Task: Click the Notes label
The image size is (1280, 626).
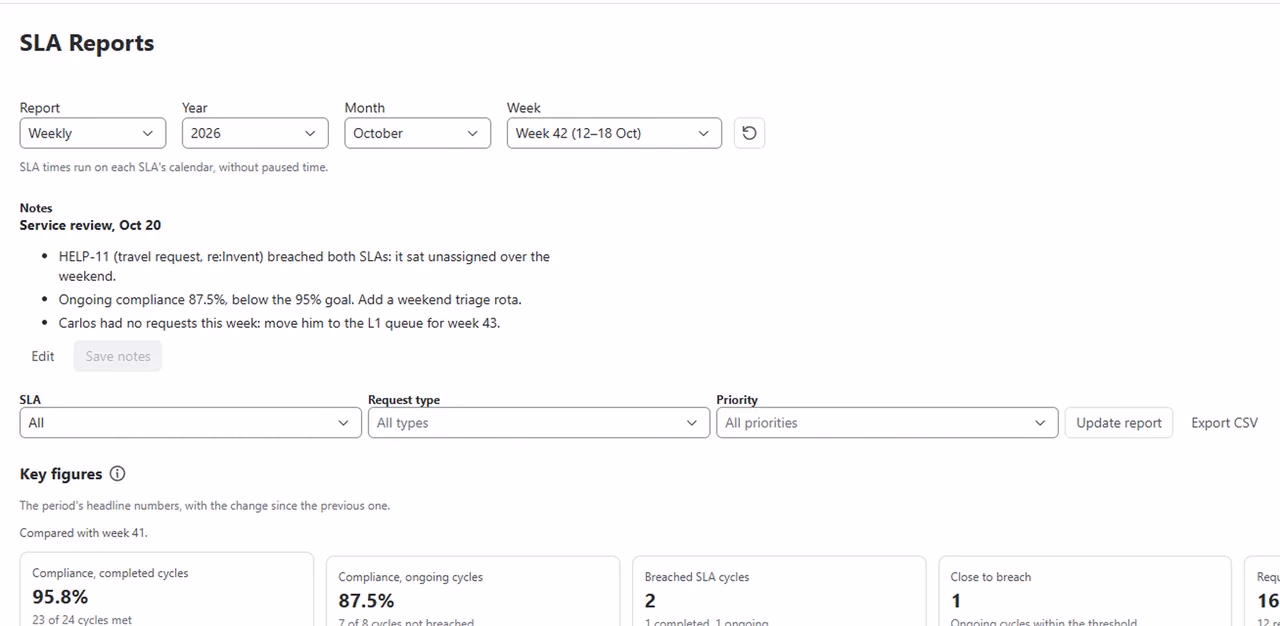Action: (36, 208)
